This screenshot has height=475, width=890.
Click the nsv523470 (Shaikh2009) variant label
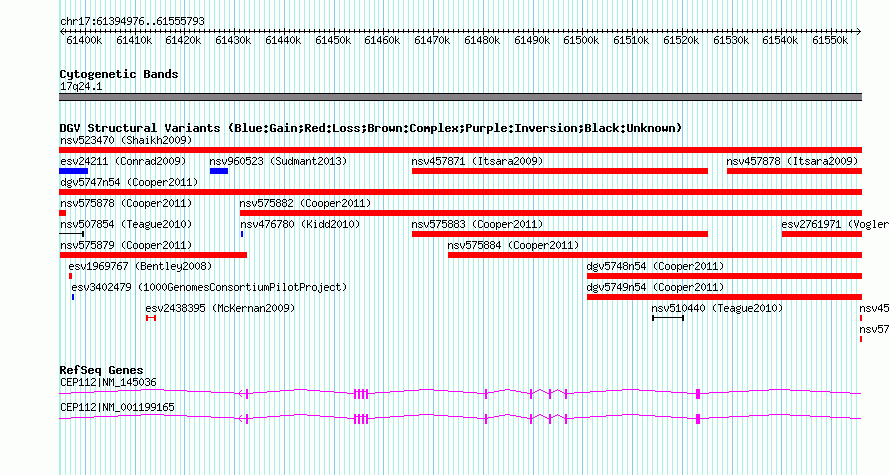click(126, 140)
